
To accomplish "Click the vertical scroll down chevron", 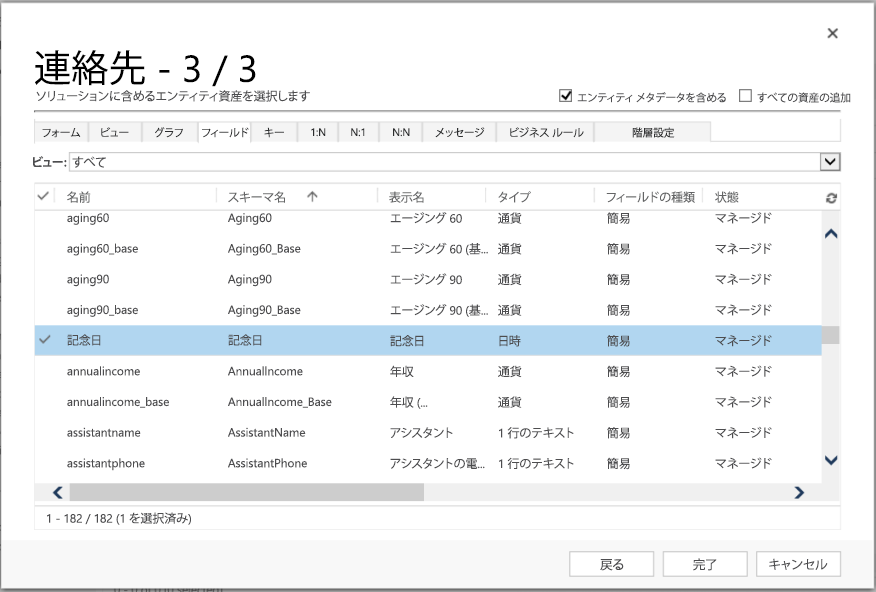I will 831,460.
